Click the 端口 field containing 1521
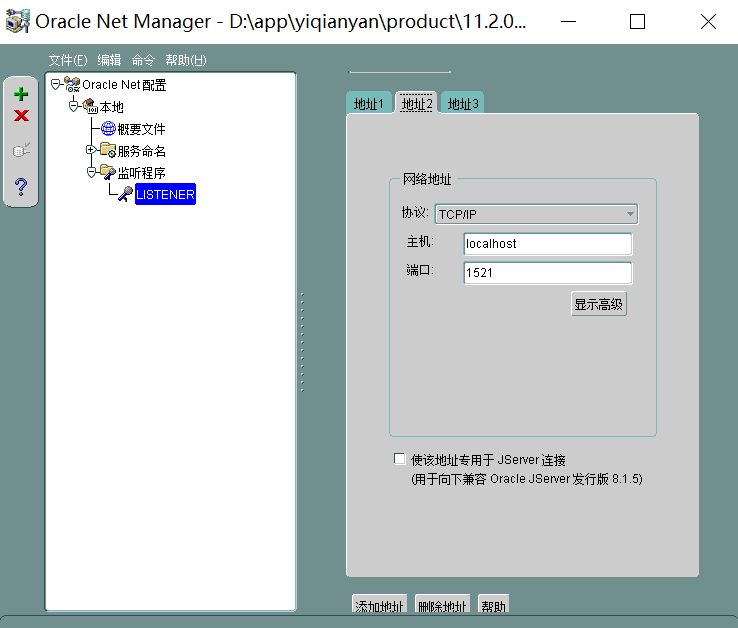 point(548,273)
